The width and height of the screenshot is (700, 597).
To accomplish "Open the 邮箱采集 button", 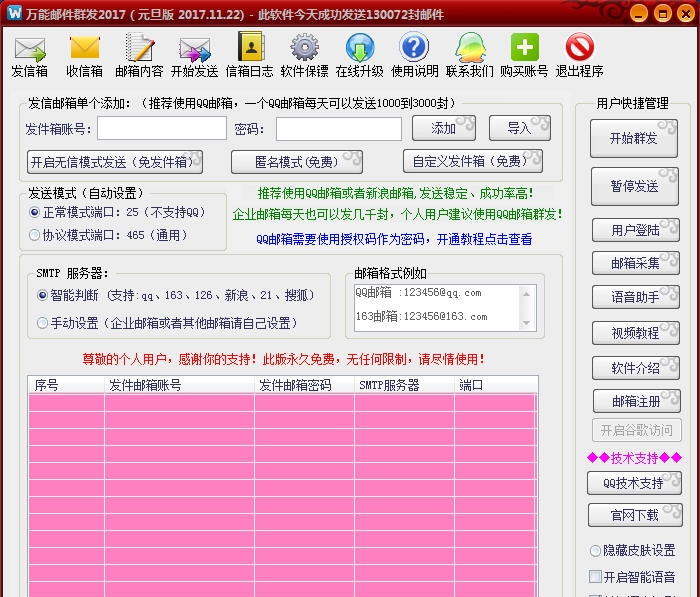I will (636, 263).
